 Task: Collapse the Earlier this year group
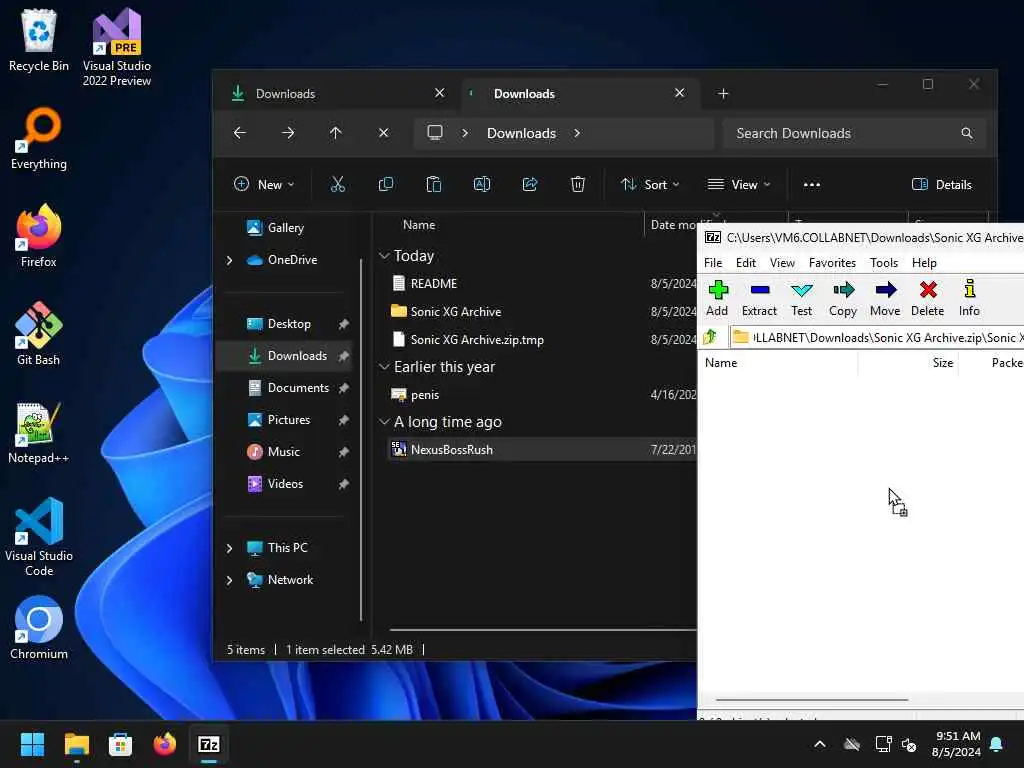point(384,367)
